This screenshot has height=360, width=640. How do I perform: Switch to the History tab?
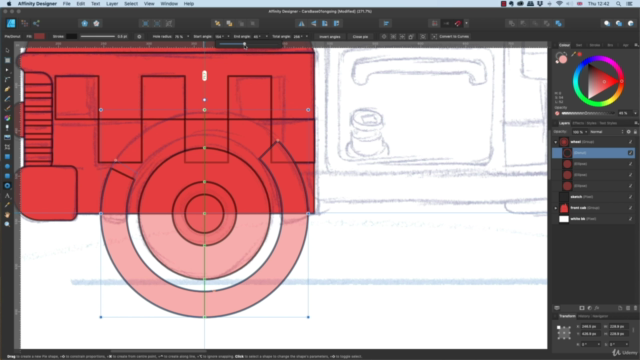point(584,316)
